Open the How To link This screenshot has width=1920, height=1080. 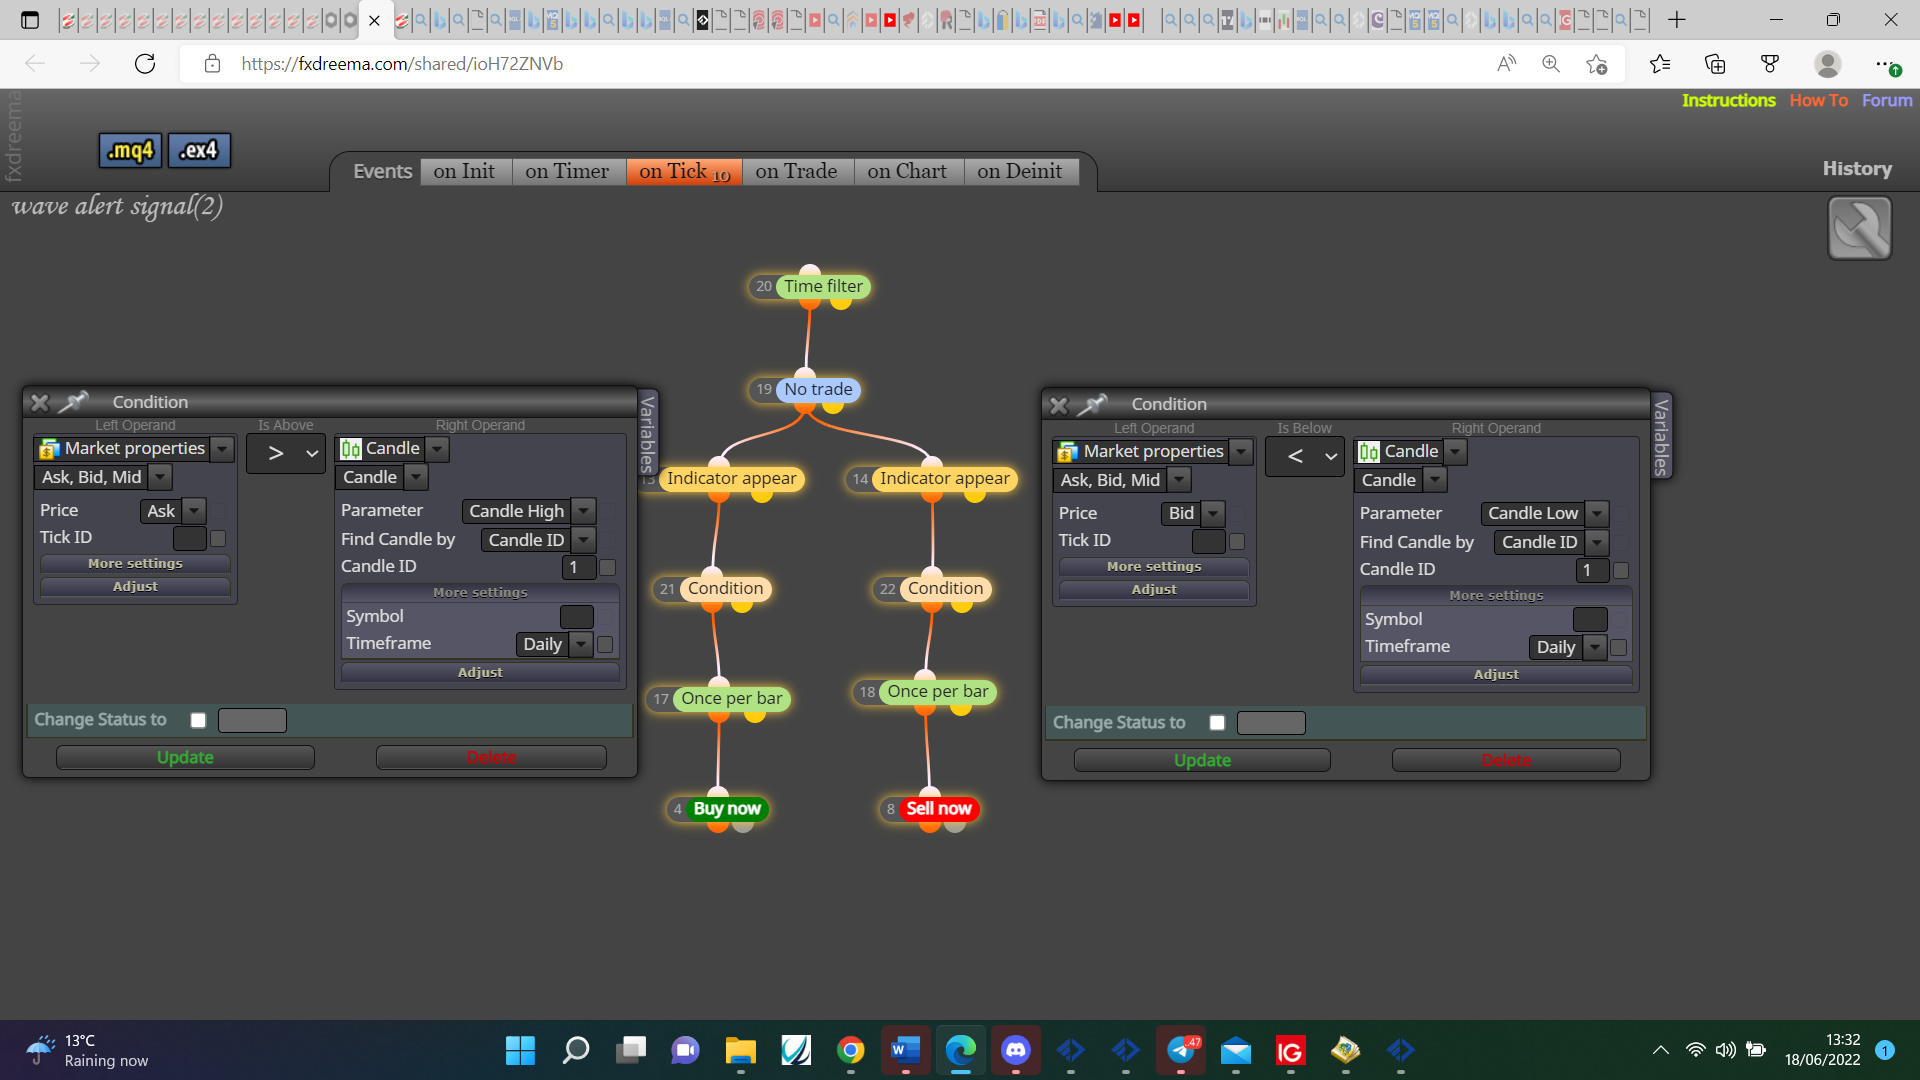tap(1818, 100)
